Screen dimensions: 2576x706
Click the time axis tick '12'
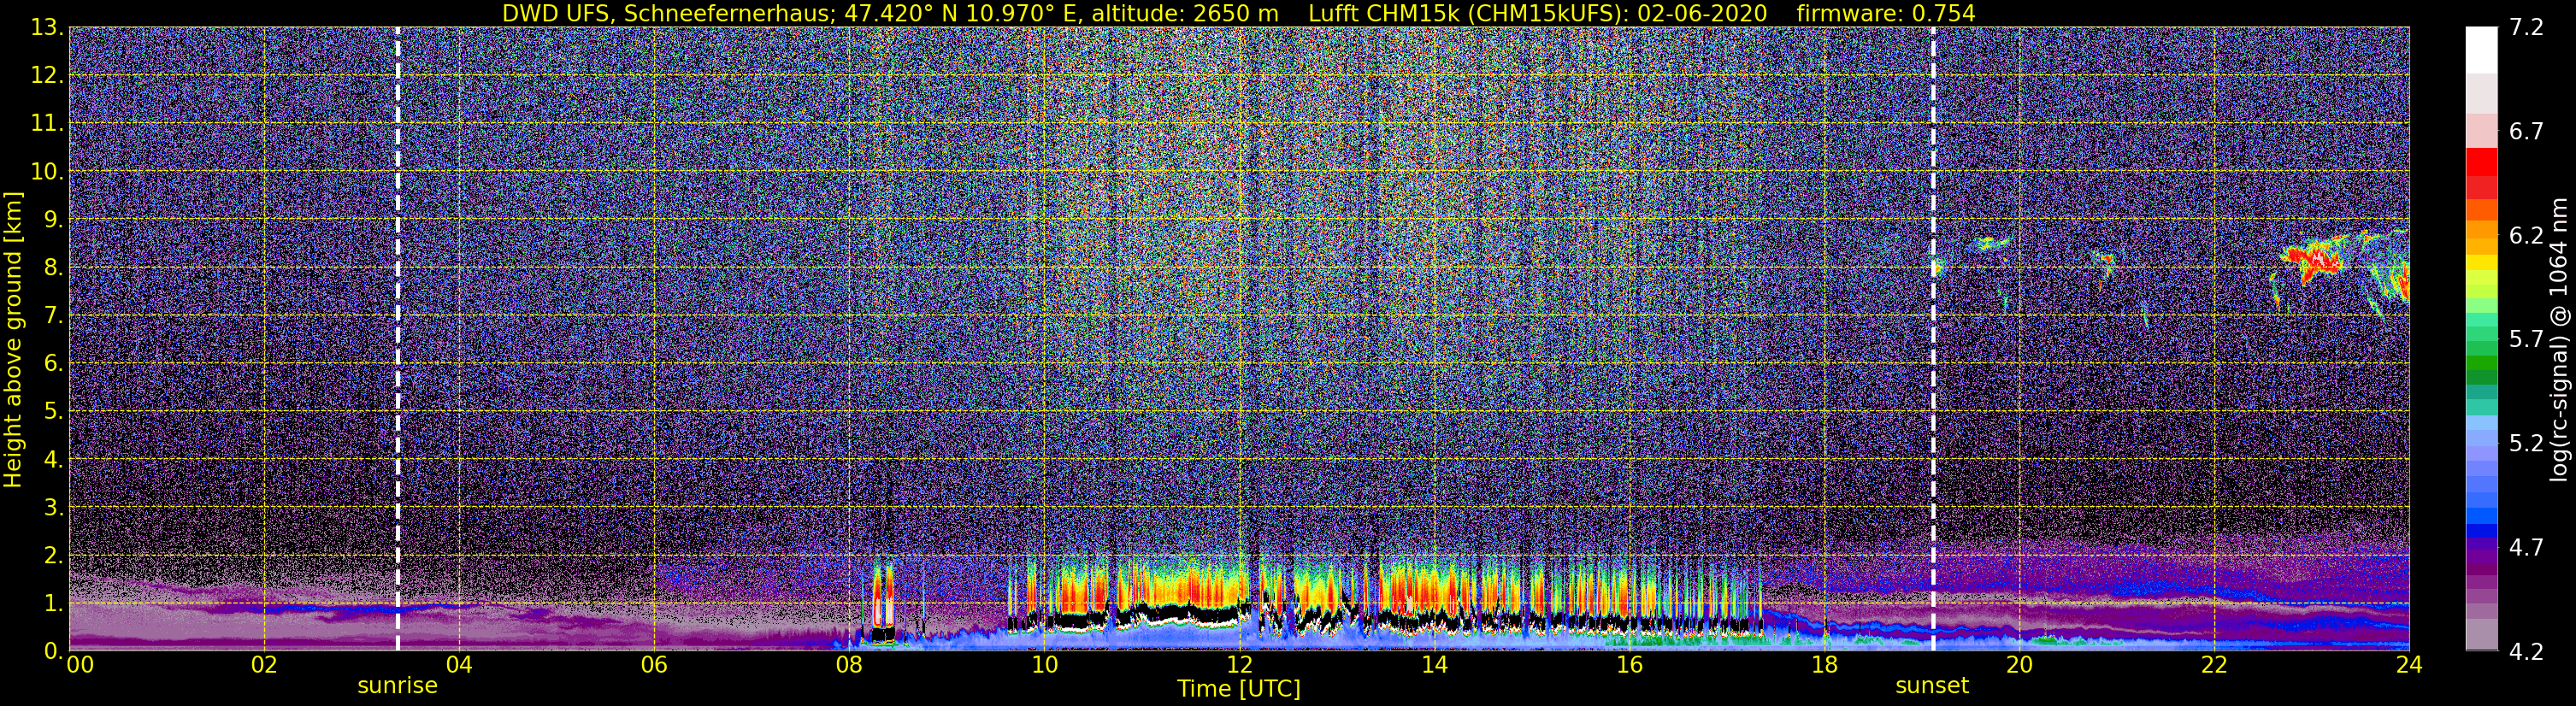pos(1239,664)
